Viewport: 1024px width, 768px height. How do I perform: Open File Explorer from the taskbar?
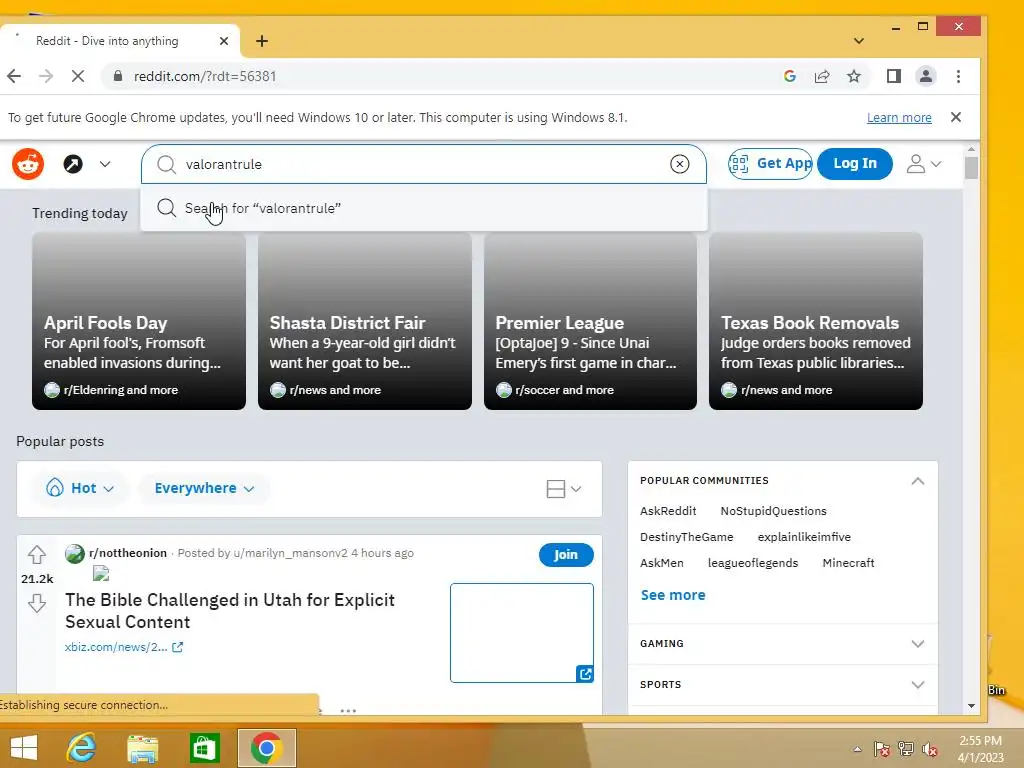click(x=142, y=748)
